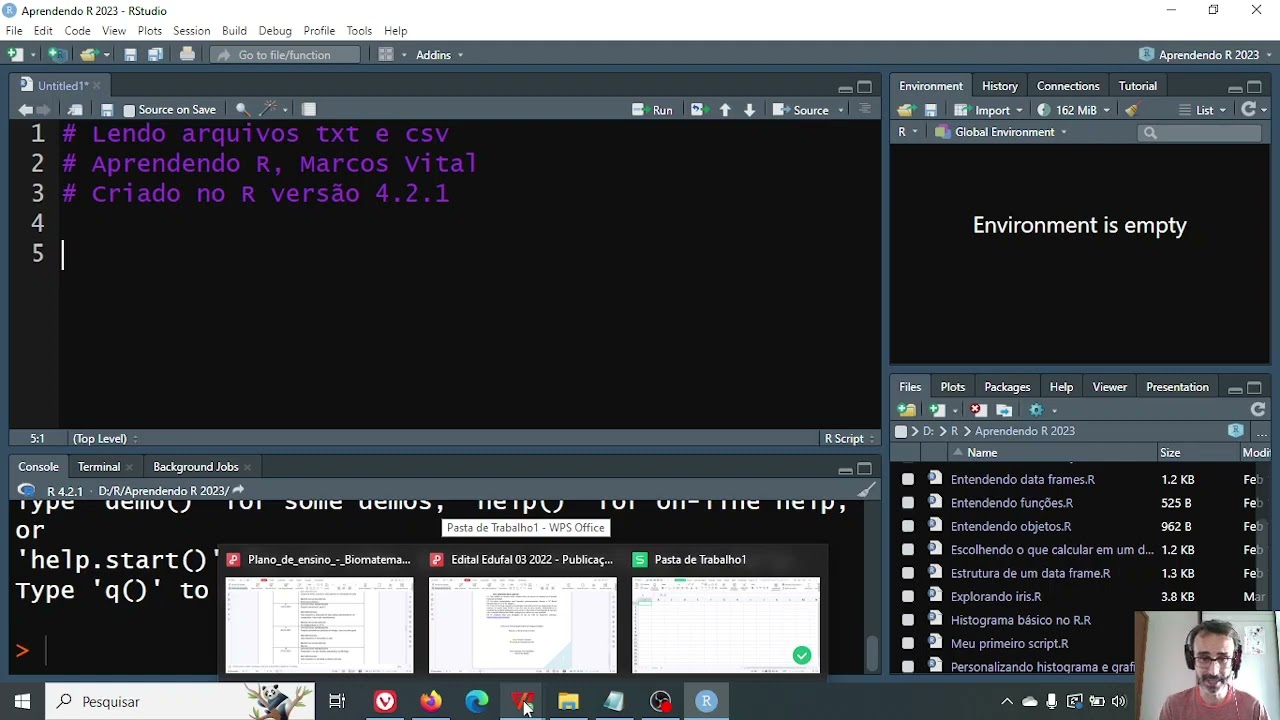Image resolution: width=1280 pixels, height=720 pixels.
Task: Delete selected files with the red X icon
Action: pyautogui.click(x=978, y=410)
